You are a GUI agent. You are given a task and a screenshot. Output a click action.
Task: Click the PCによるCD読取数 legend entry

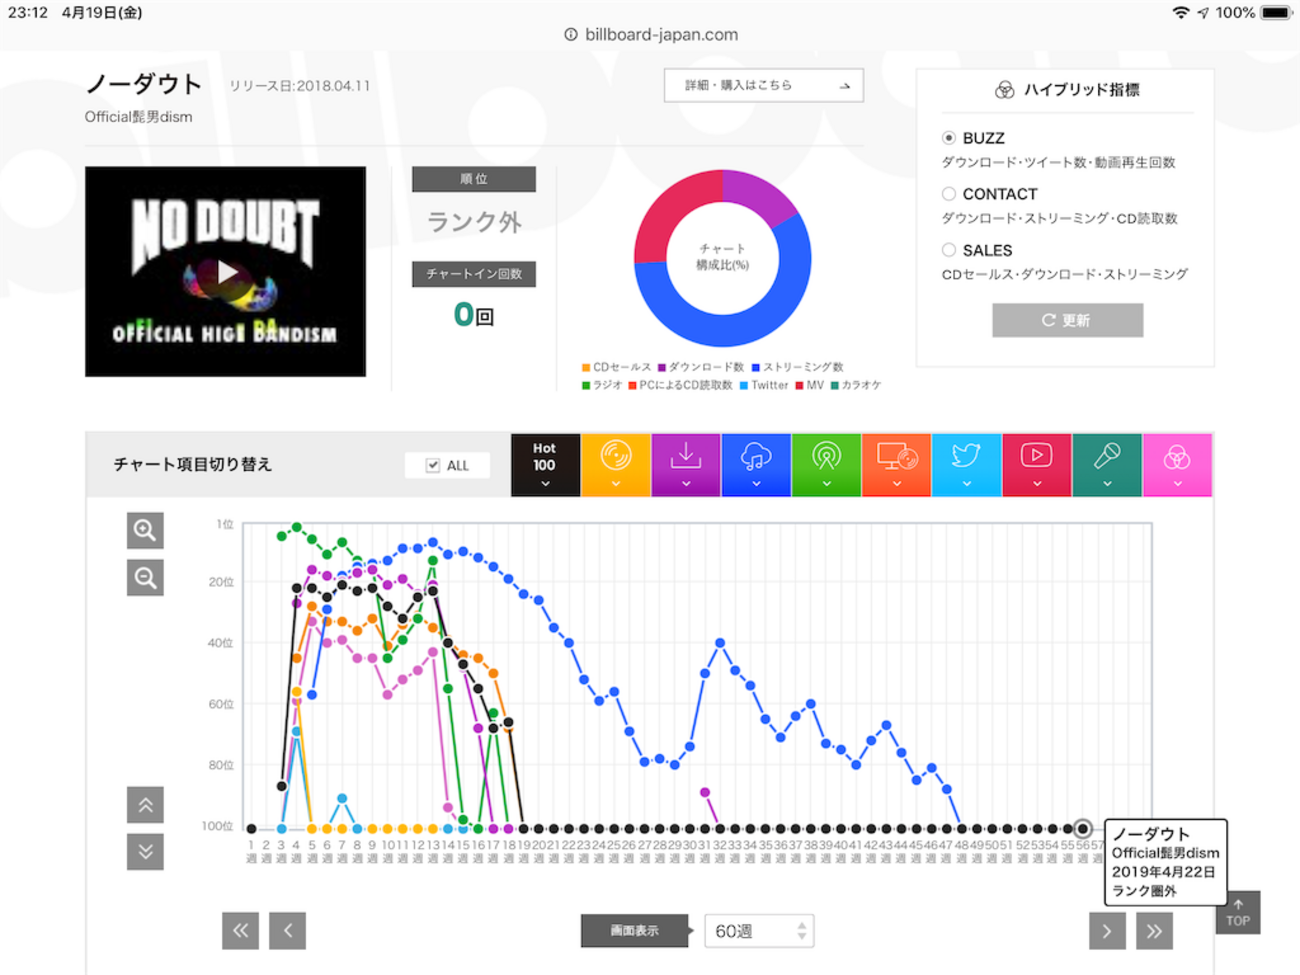coord(680,385)
